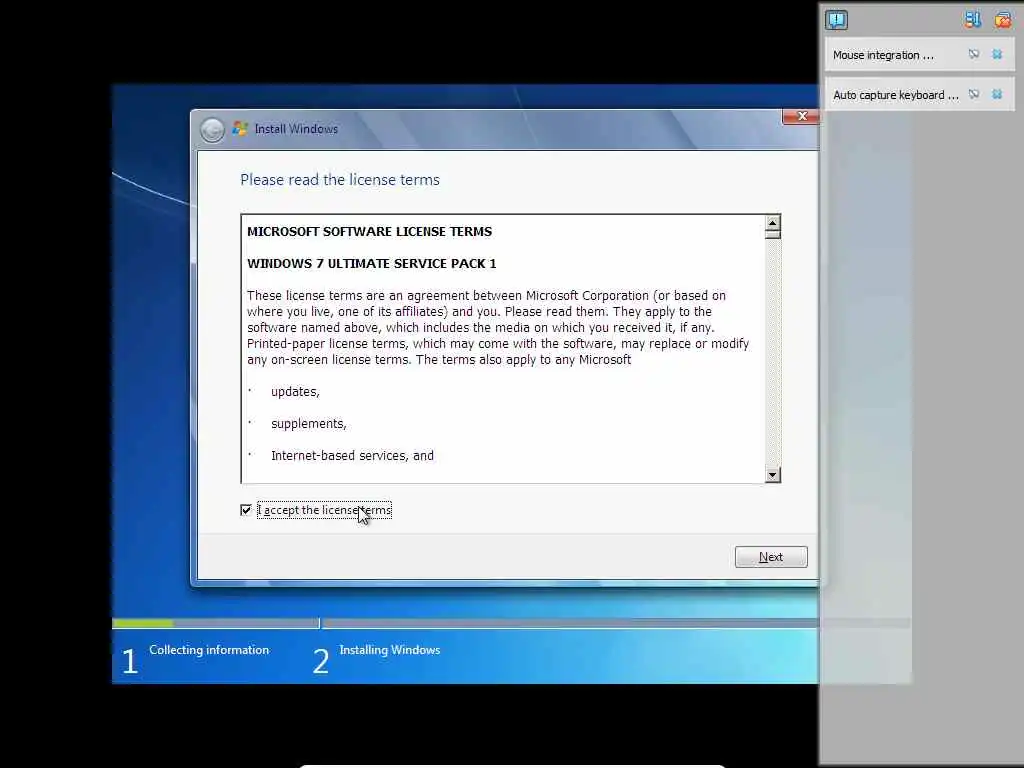Click the Windows flag icon in title bar
Screen dimensions: 1024x768
[x=240, y=129]
